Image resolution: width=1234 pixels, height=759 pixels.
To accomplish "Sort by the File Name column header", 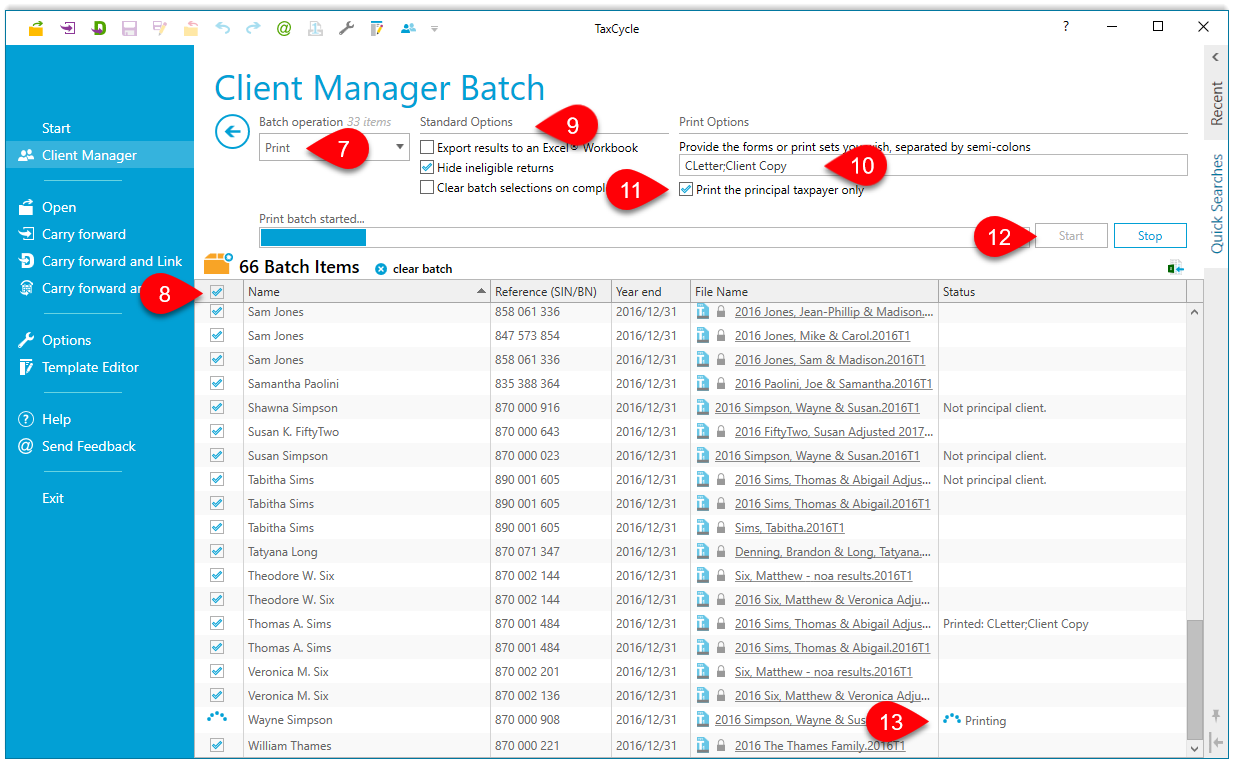I will click(814, 292).
